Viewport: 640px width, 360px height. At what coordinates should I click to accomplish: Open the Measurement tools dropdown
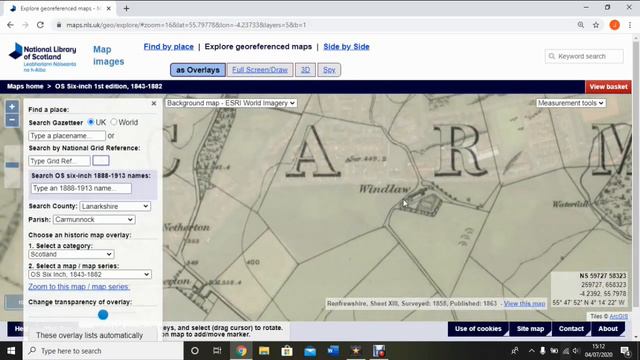pyautogui.click(x=571, y=103)
